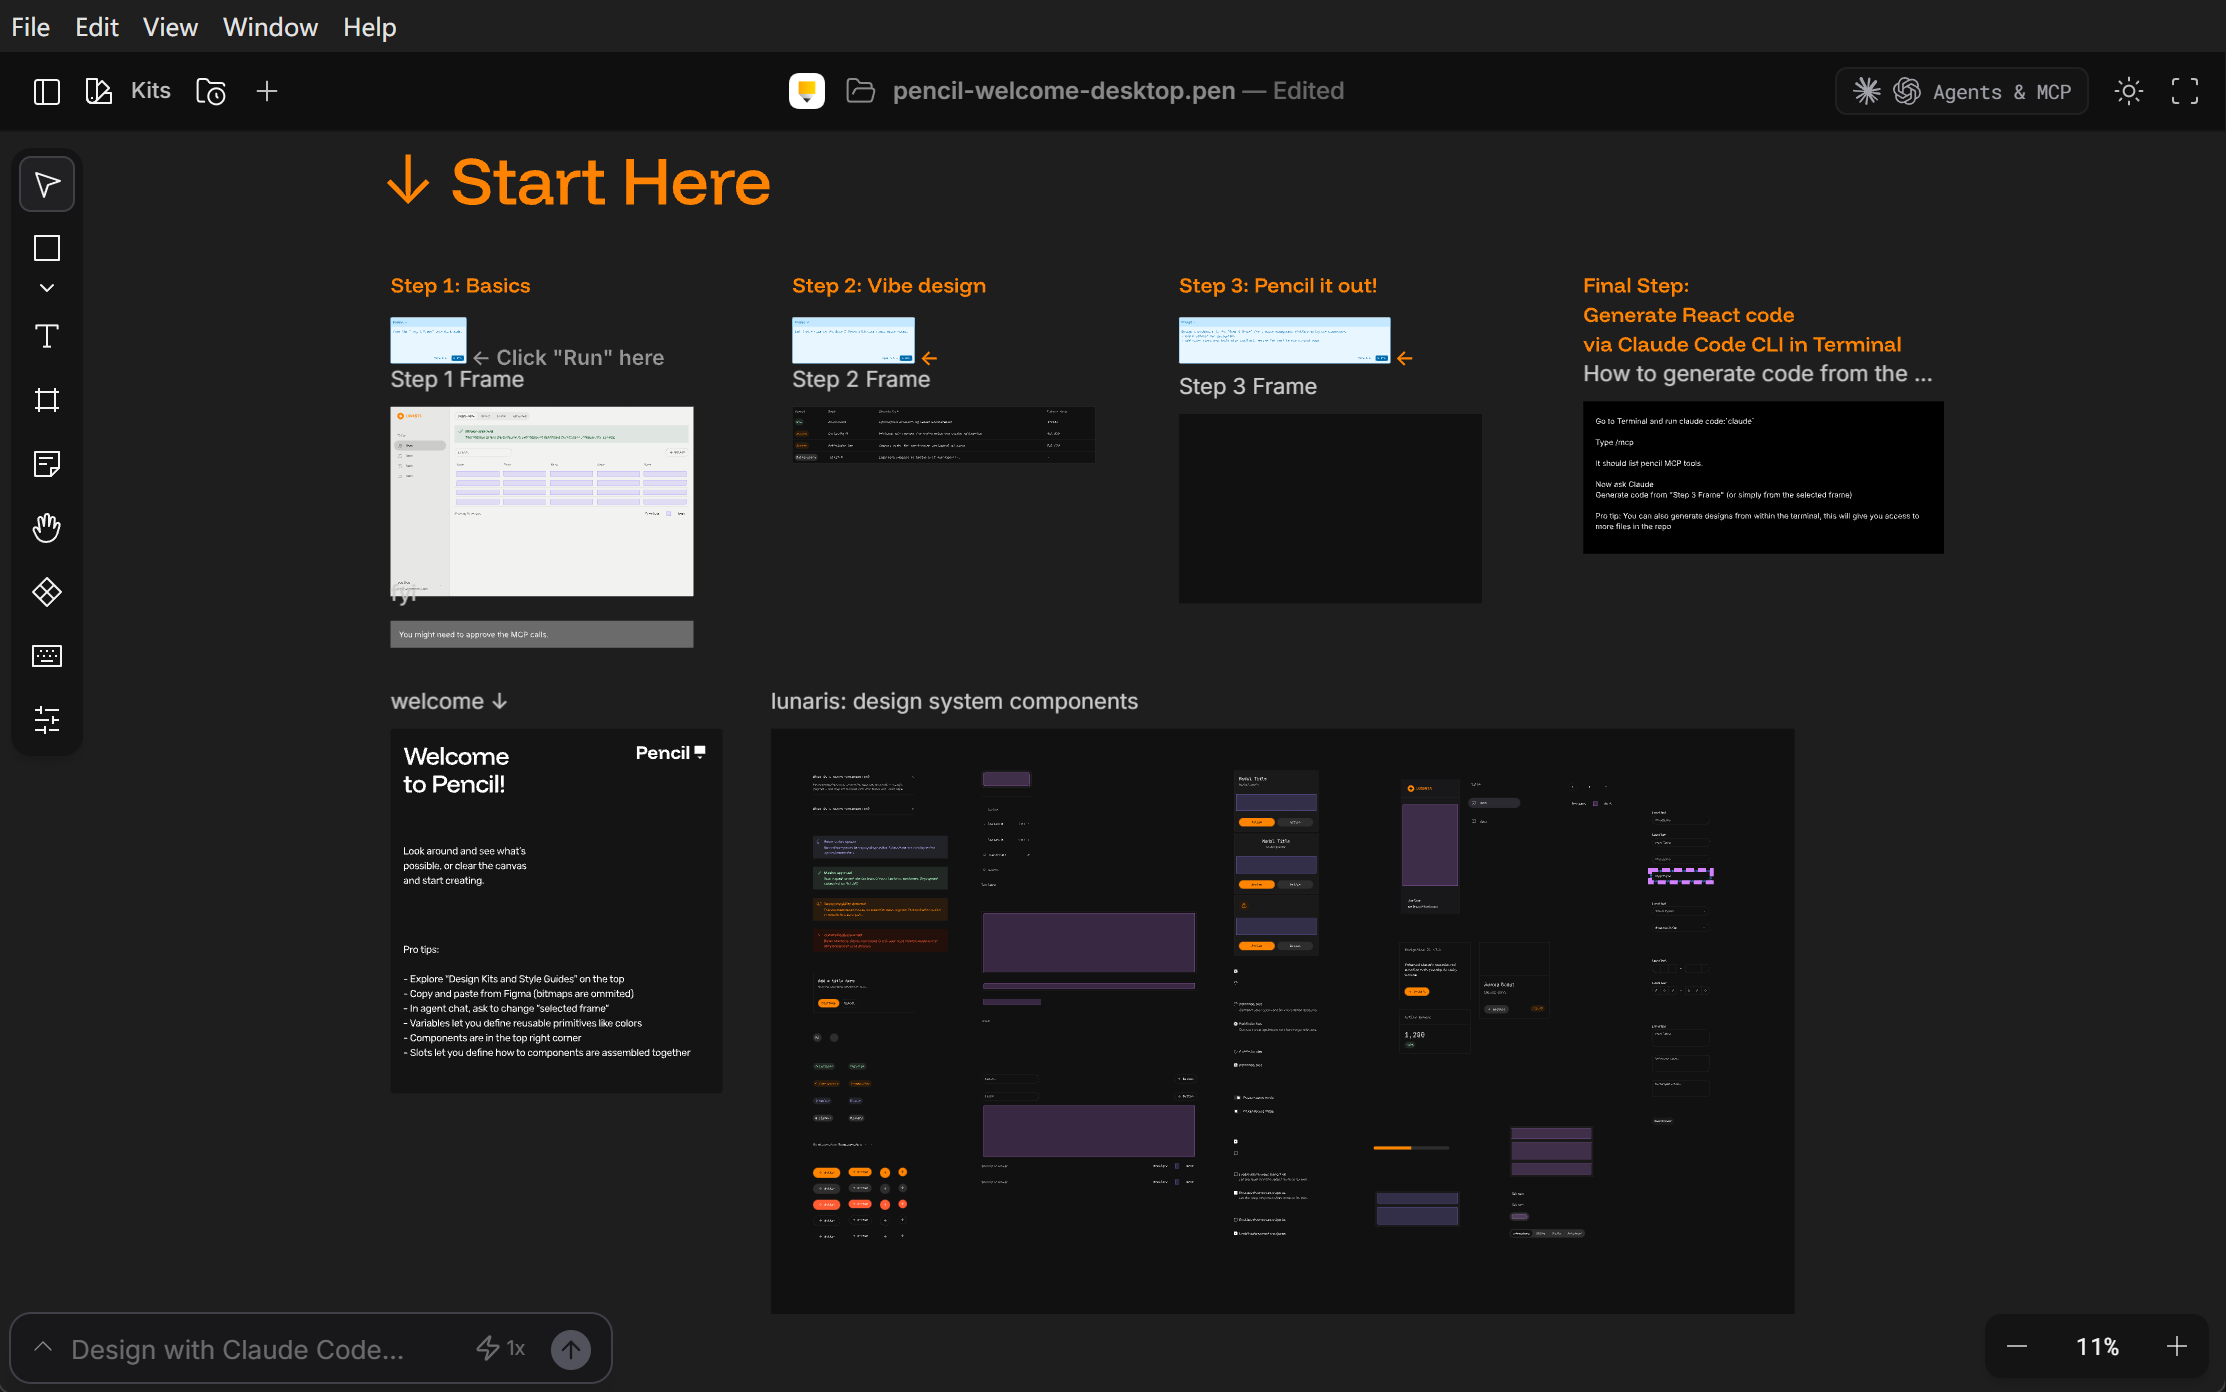
Task: Click the lunaris: design system components label
Action: [x=954, y=701]
